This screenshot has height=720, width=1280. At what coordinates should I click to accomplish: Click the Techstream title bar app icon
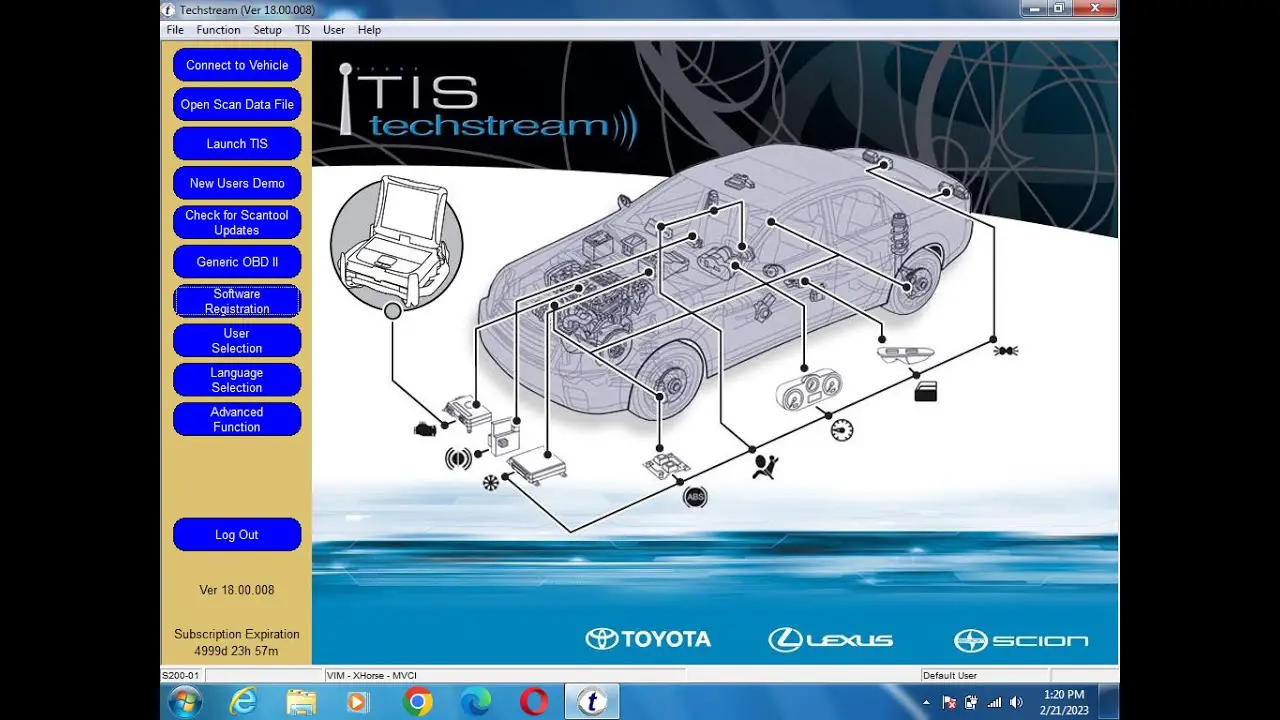click(169, 10)
